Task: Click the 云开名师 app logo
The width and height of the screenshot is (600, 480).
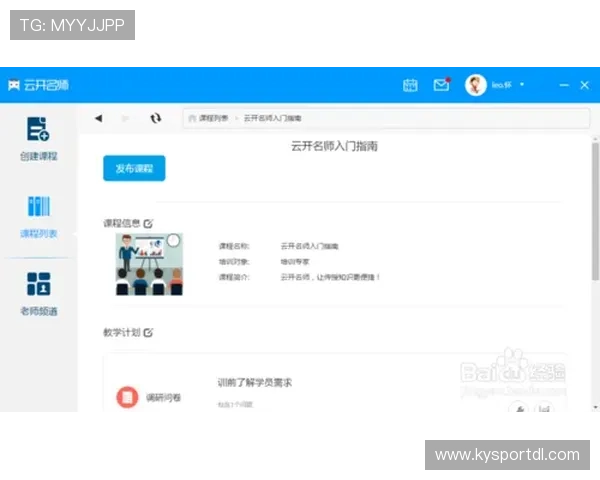Action: click(x=38, y=85)
